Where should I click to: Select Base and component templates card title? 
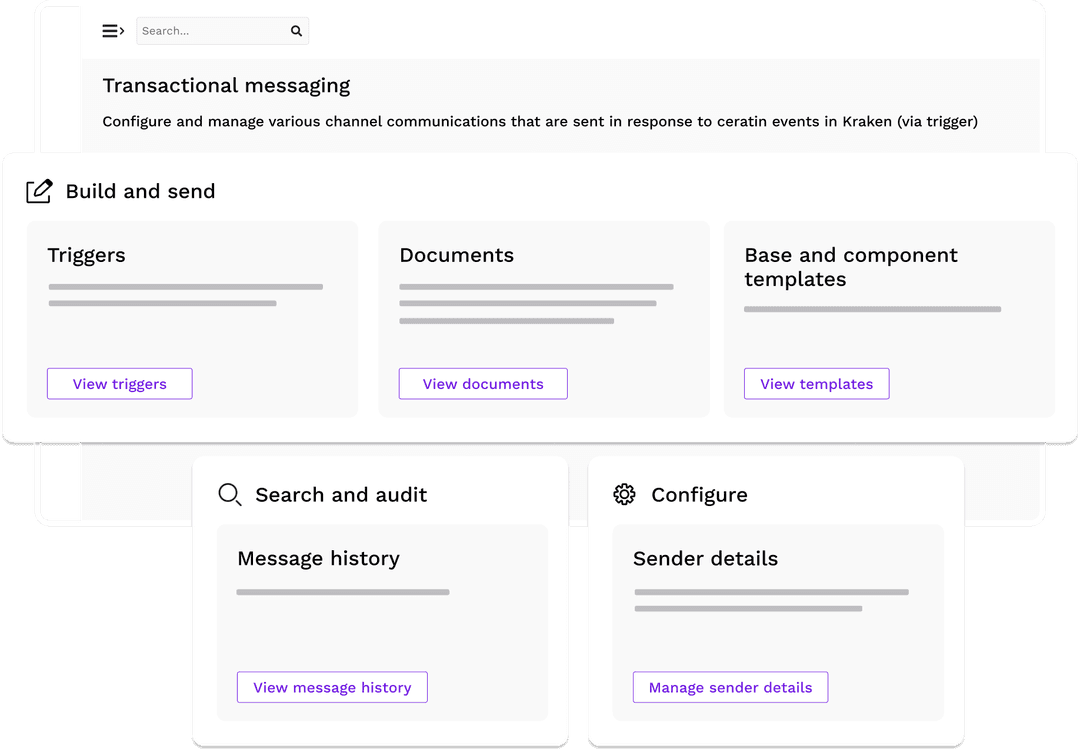pos(850,267)
